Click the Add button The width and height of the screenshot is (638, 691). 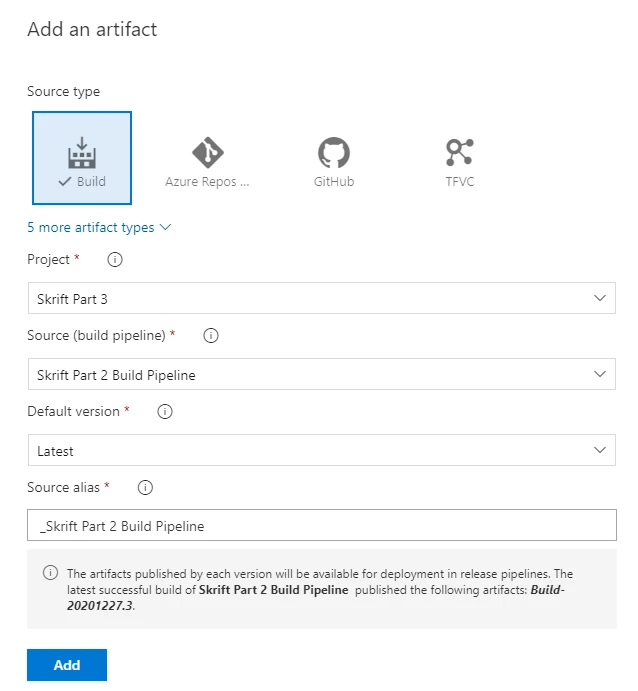tap(67, 665)
